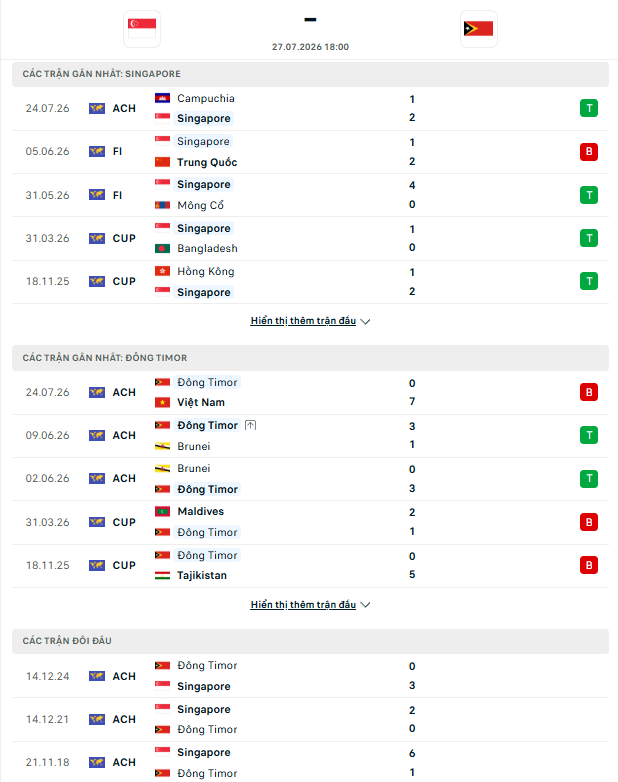The height and width of the screenshot is (782, 618).
Task: Open the Hồng Kông vs Singapore match row
Action: coord(310,282)
